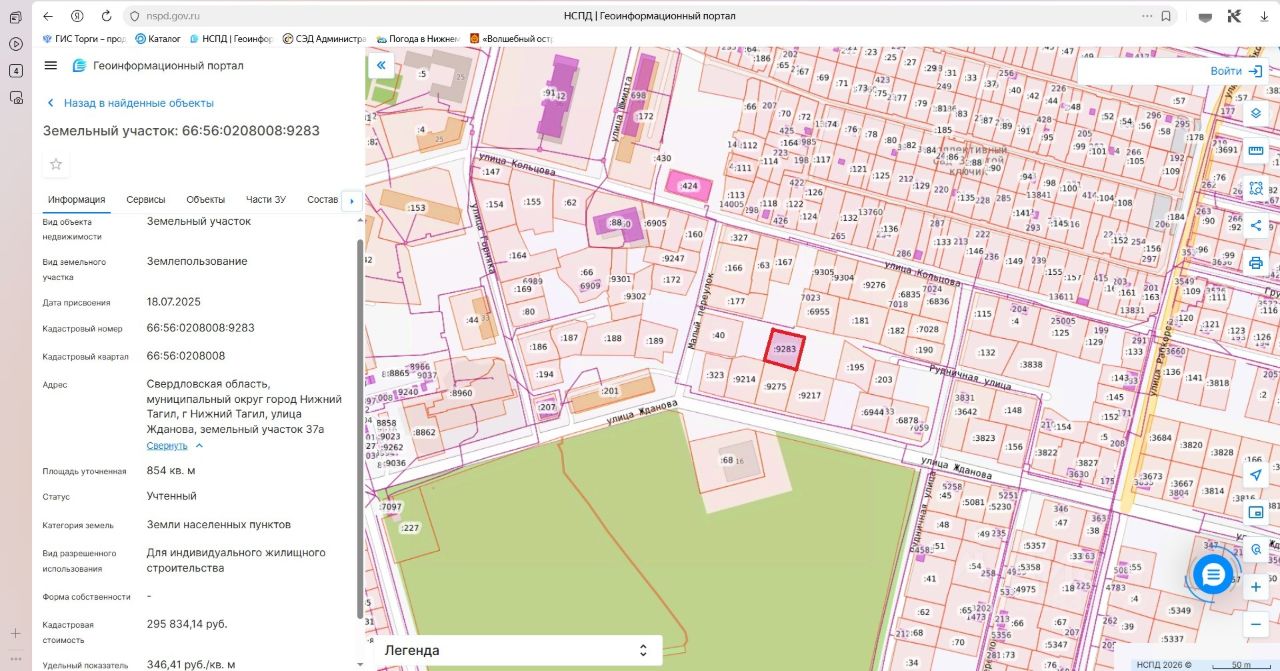The width and height of the screenshot is (1280, 671).
Task: Add parcel to favorites with star icon
Action: point(56,164)
